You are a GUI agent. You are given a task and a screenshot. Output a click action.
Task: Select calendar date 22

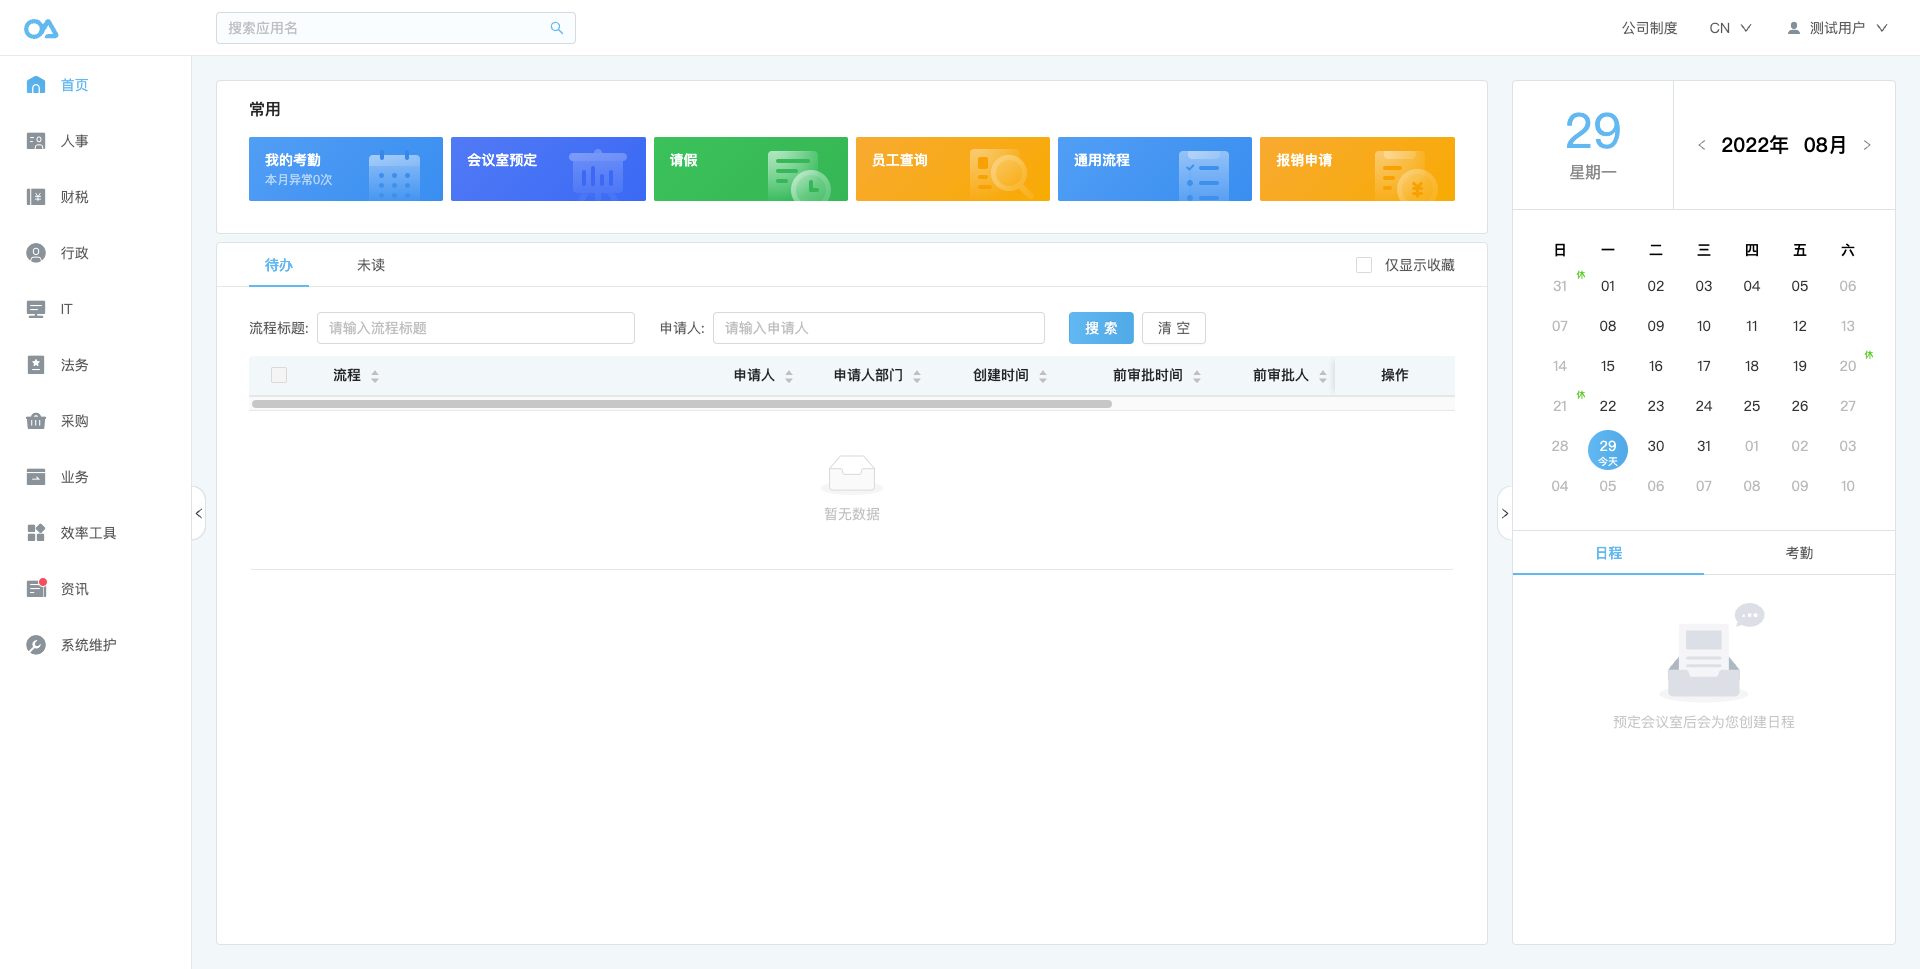(1608, 406)
